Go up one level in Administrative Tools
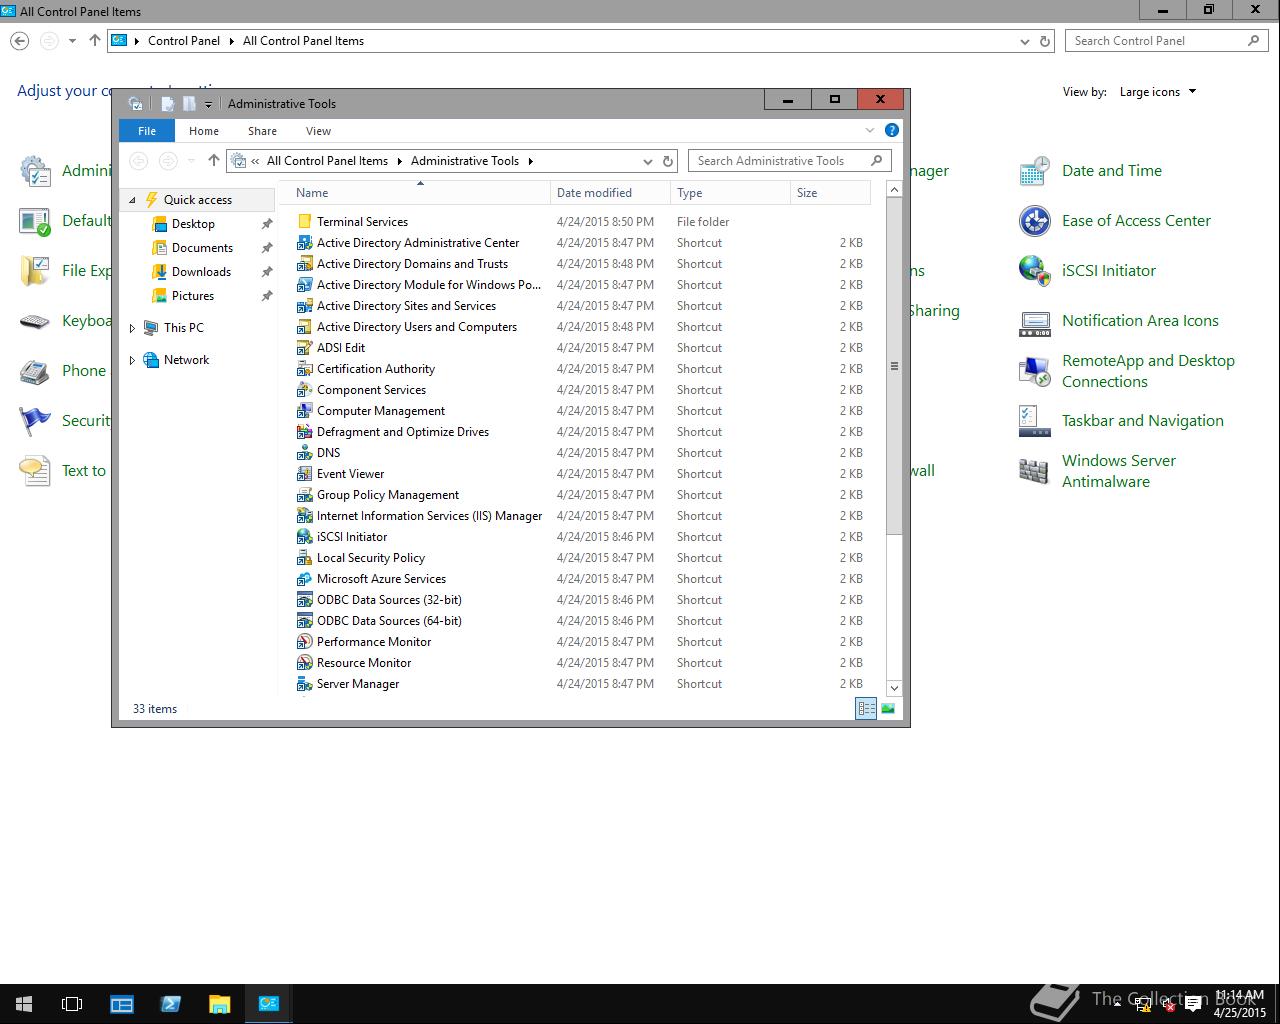The width and height of the screenshot is (1280, 1024). pos(213,161)
